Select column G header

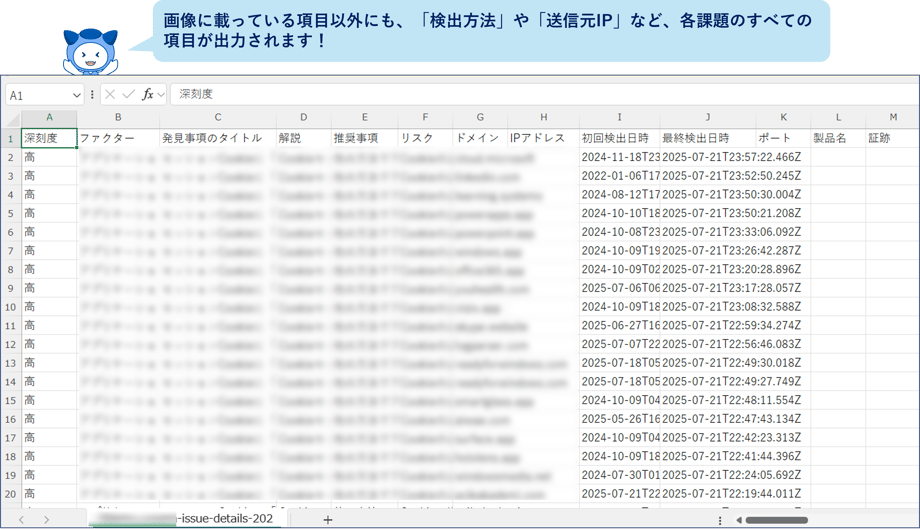click(480, 117)
